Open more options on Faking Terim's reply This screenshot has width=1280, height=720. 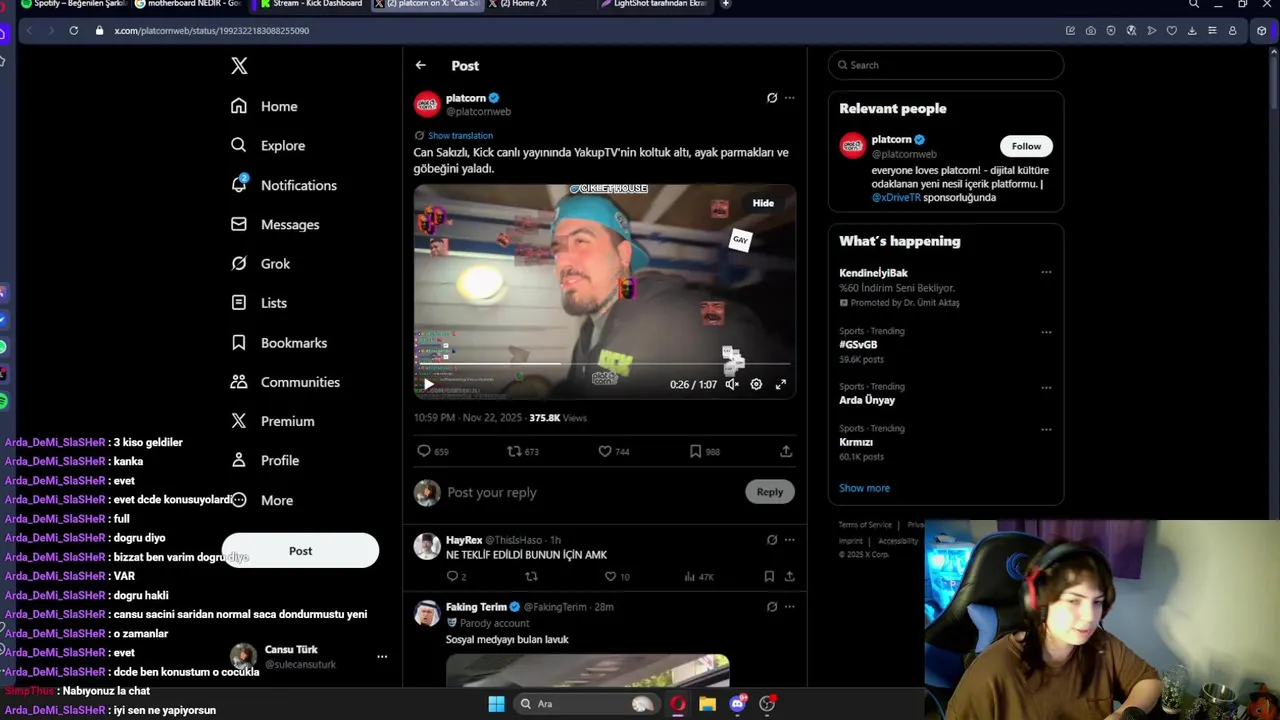[x=789, y=607]
